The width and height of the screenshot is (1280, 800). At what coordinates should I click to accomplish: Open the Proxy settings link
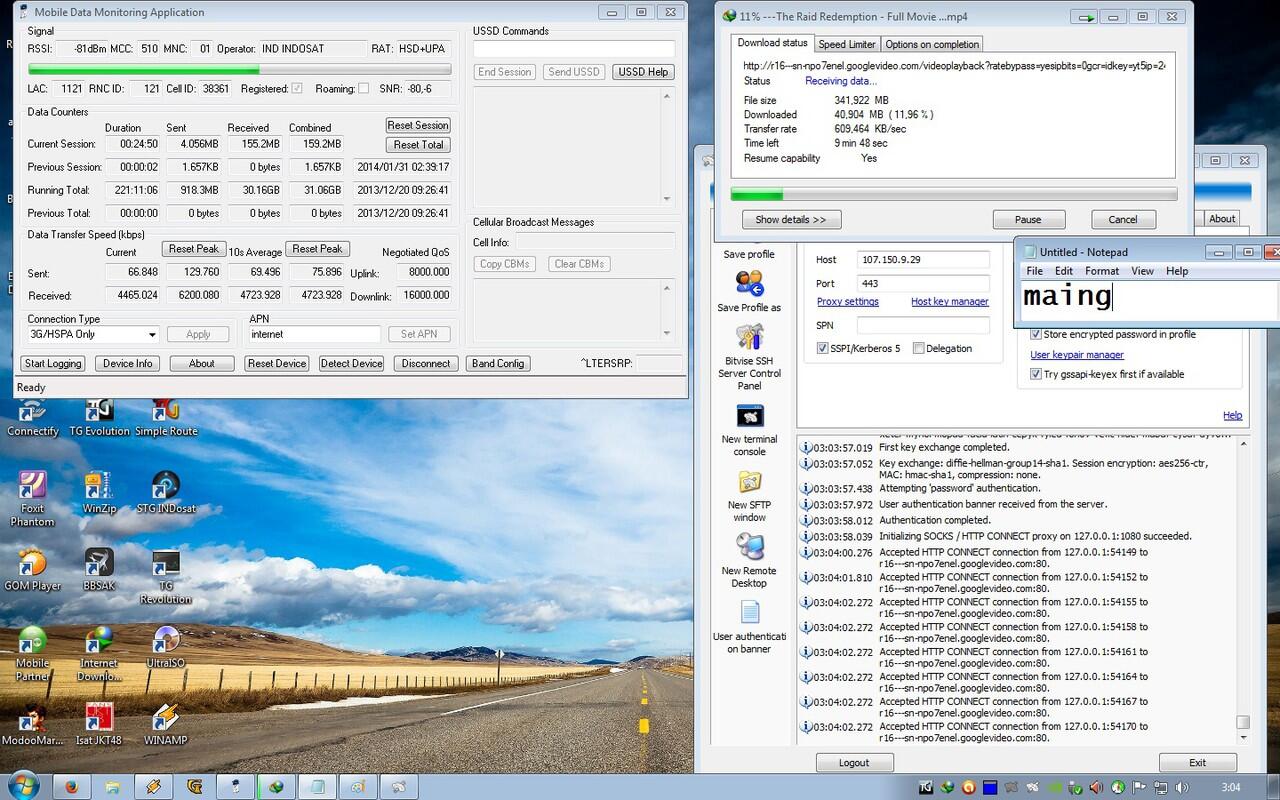[848, 302]
